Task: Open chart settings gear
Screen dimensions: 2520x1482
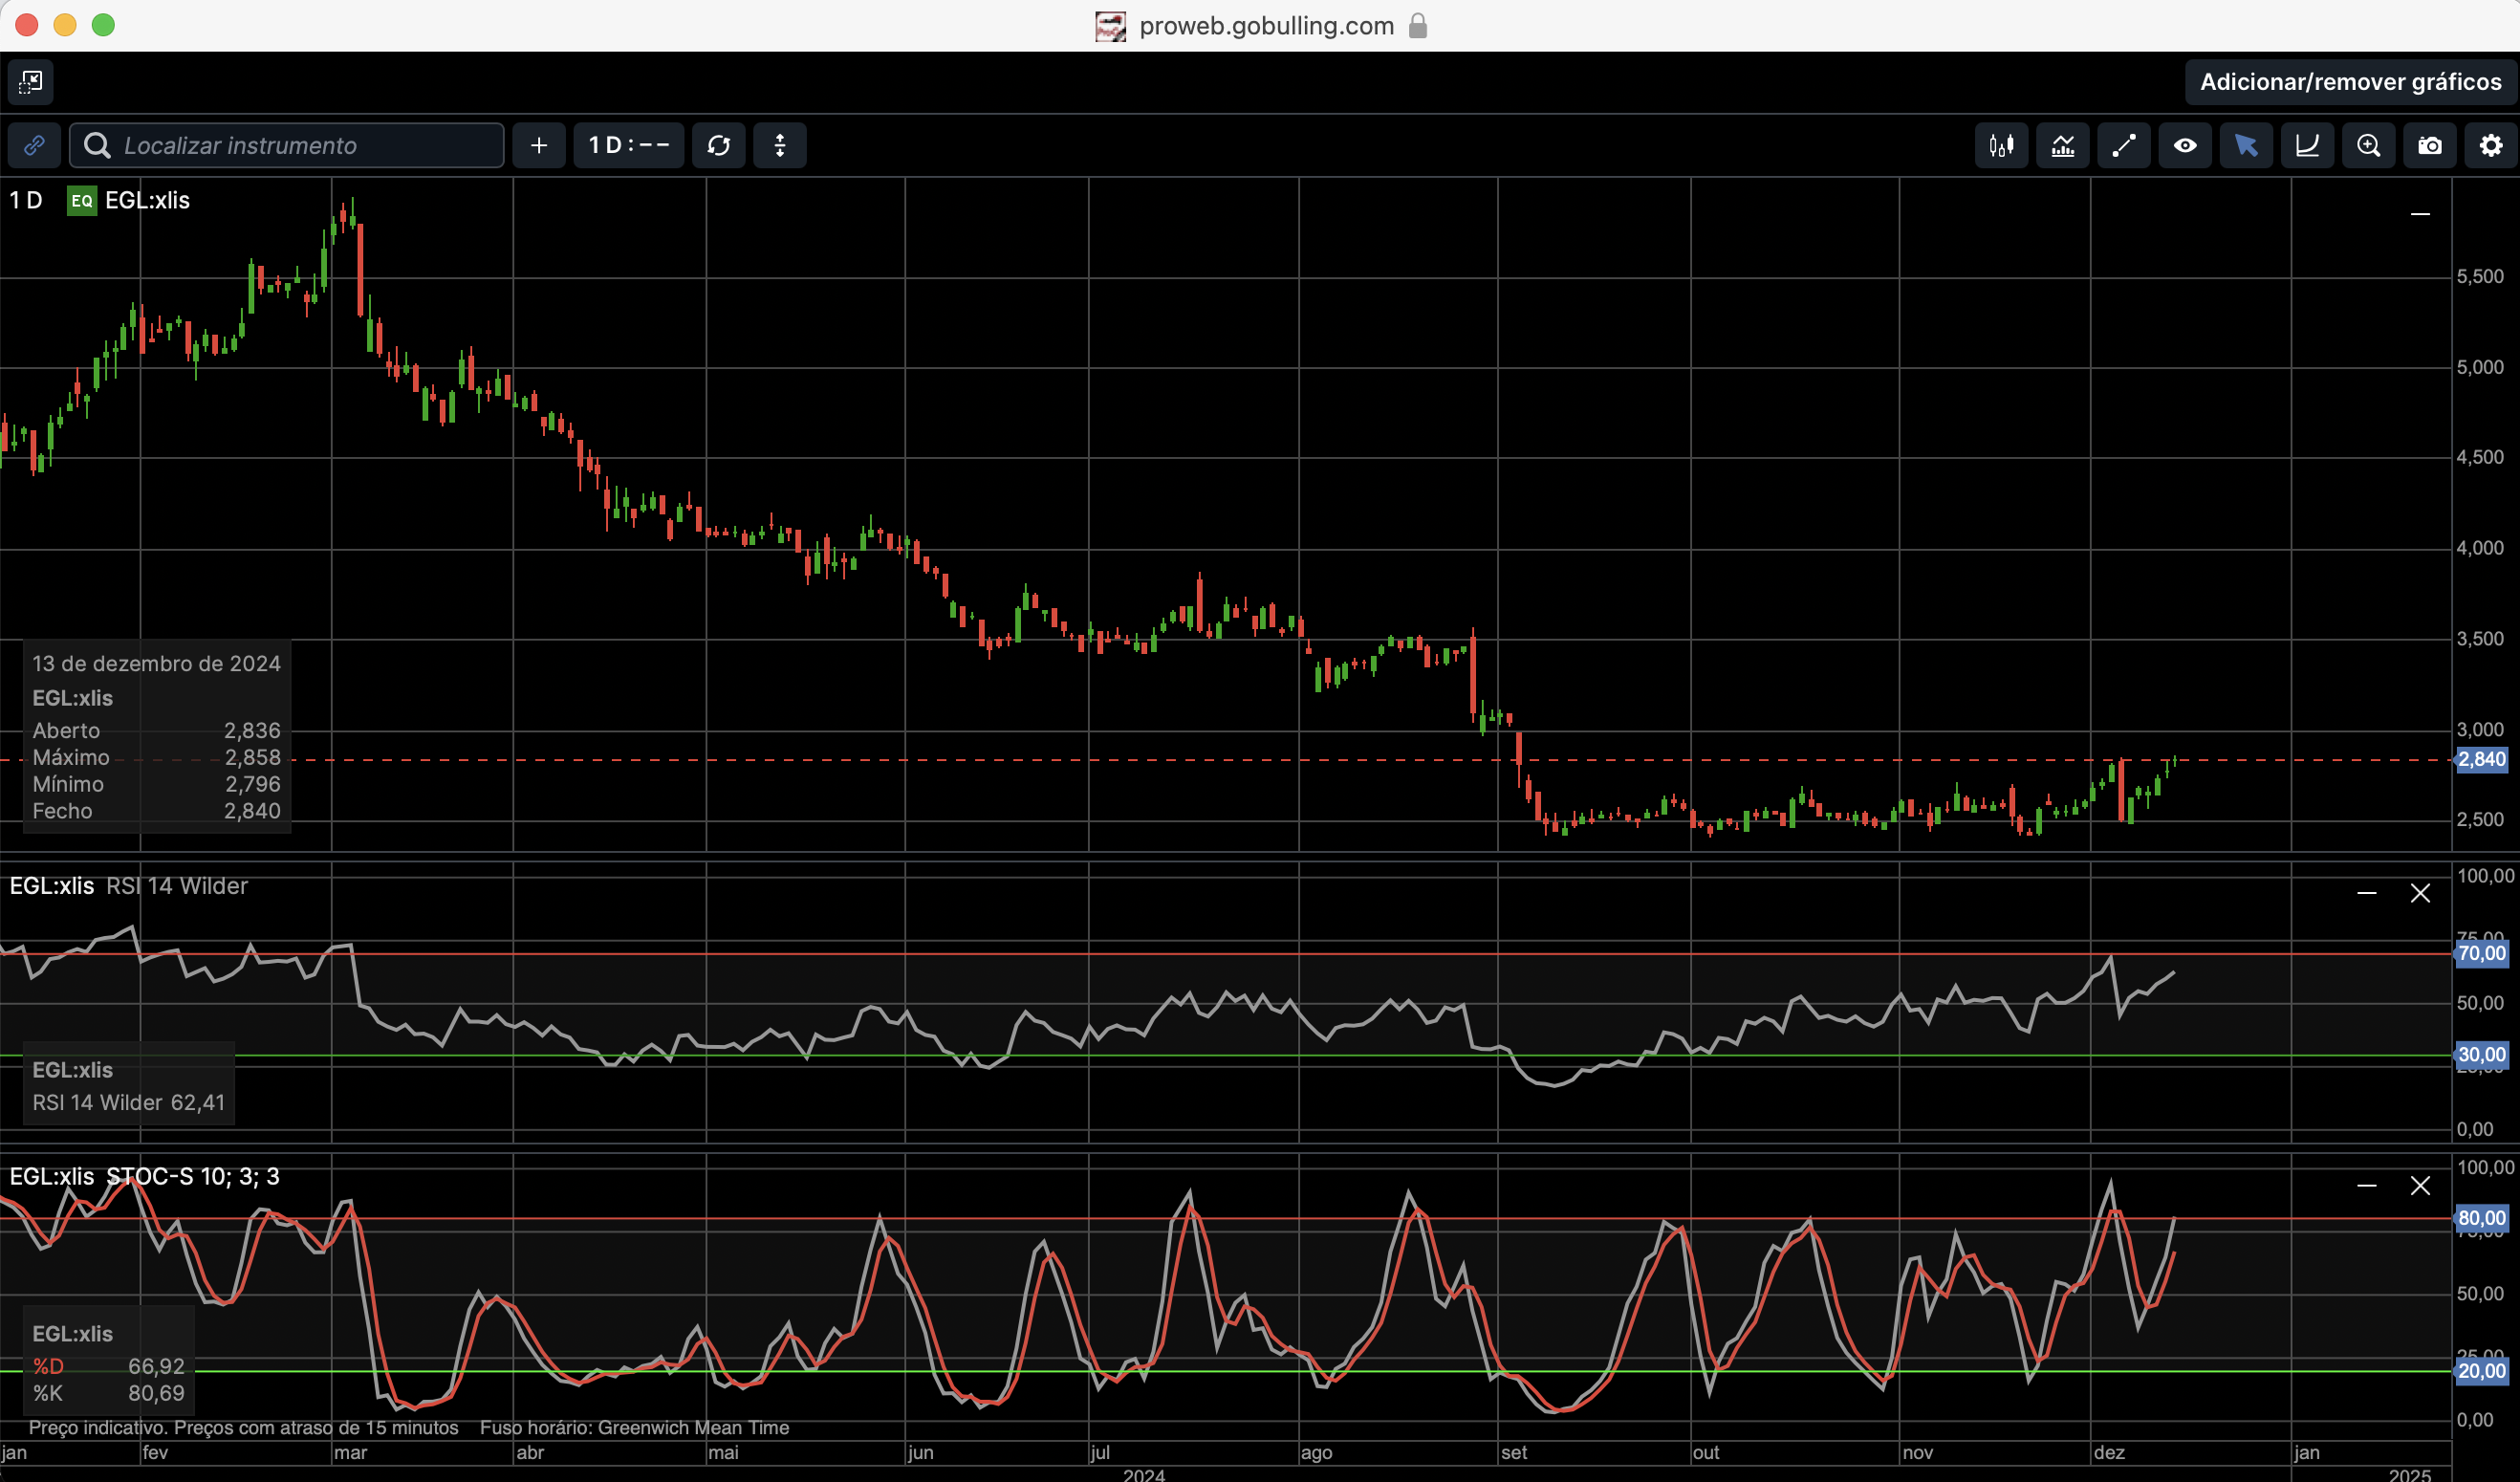Action: pyautogui.click(x=2490, y=146)
